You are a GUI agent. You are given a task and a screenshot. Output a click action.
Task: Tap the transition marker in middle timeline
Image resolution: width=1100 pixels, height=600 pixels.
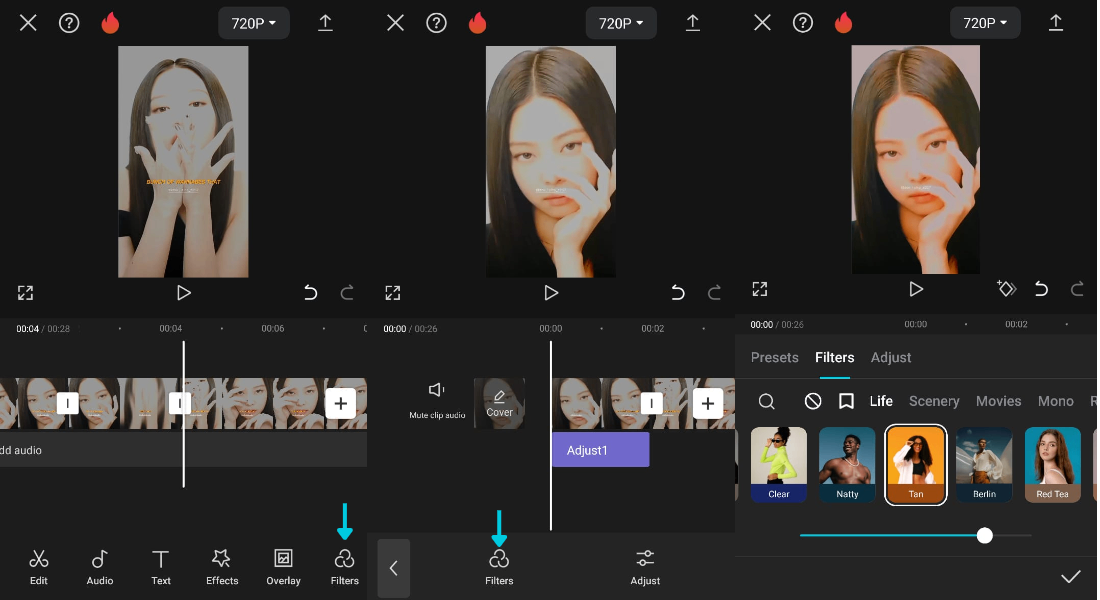pyautogui.click(x=652, y=404)
